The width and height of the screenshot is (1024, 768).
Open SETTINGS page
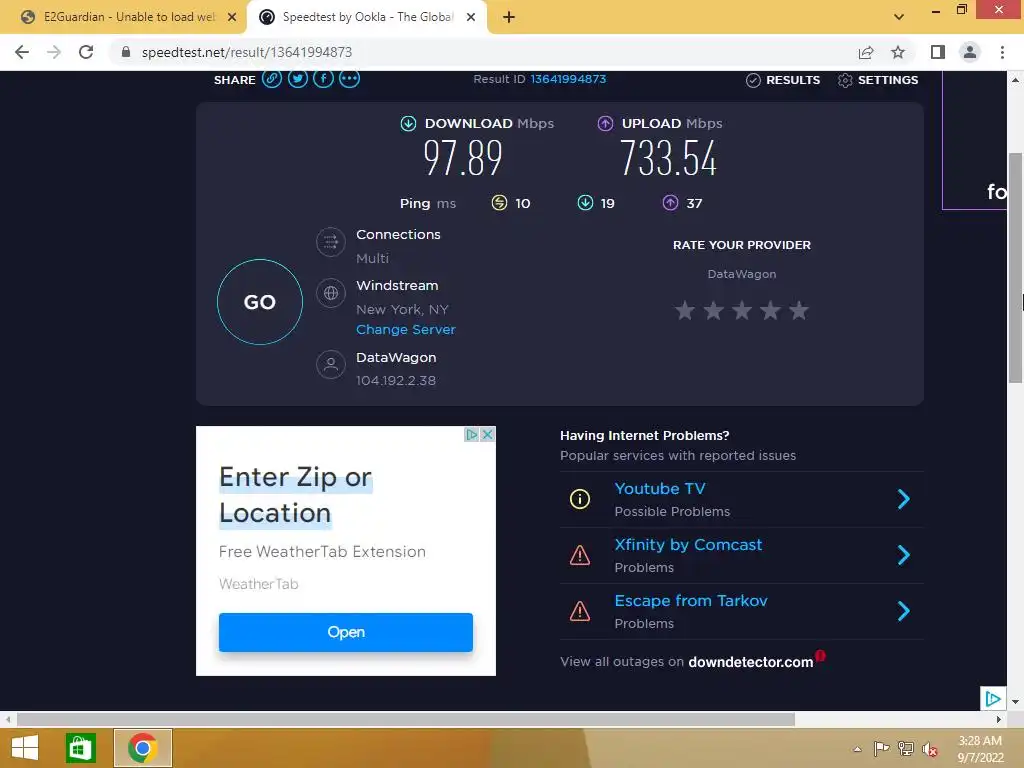tap(878, 80)
